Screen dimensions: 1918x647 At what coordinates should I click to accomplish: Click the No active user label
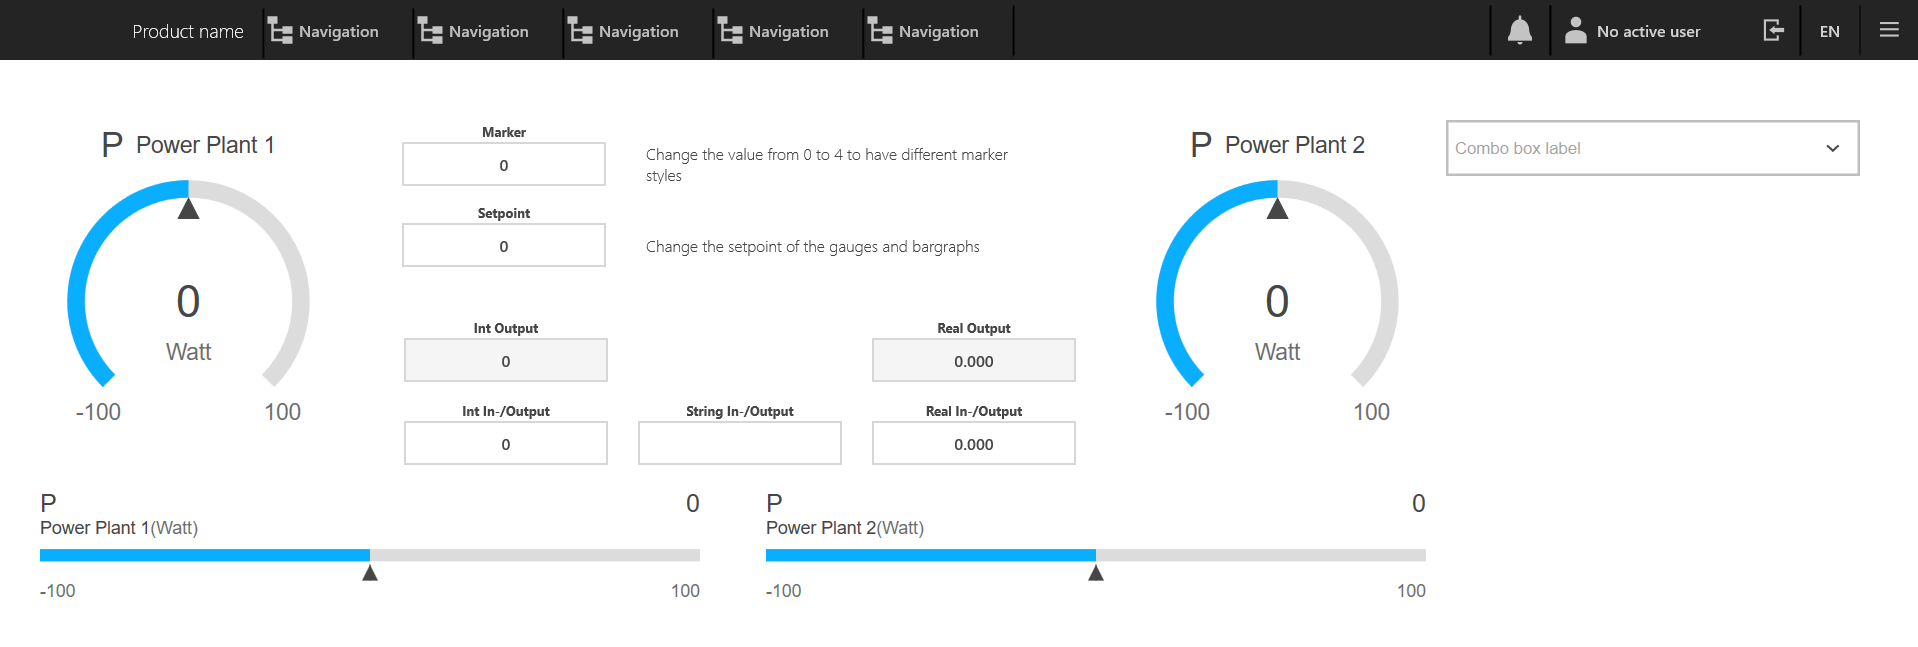(x=1648, y=32)
